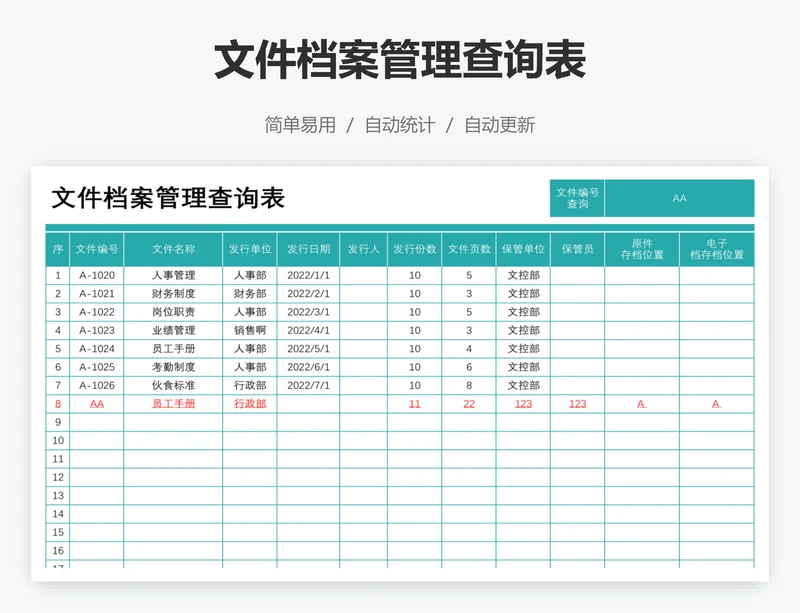Select the 发行单位 column header
The width and height of the screenshot is (800, 613).
(x=250, y=249)
